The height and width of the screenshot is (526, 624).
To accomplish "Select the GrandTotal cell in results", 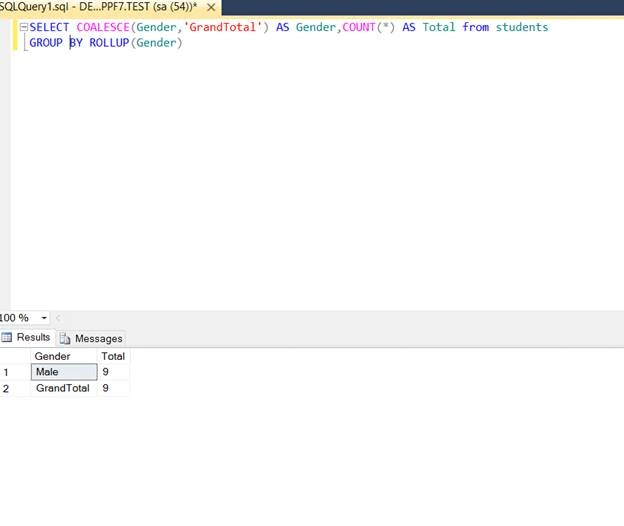I will (64, 388).
